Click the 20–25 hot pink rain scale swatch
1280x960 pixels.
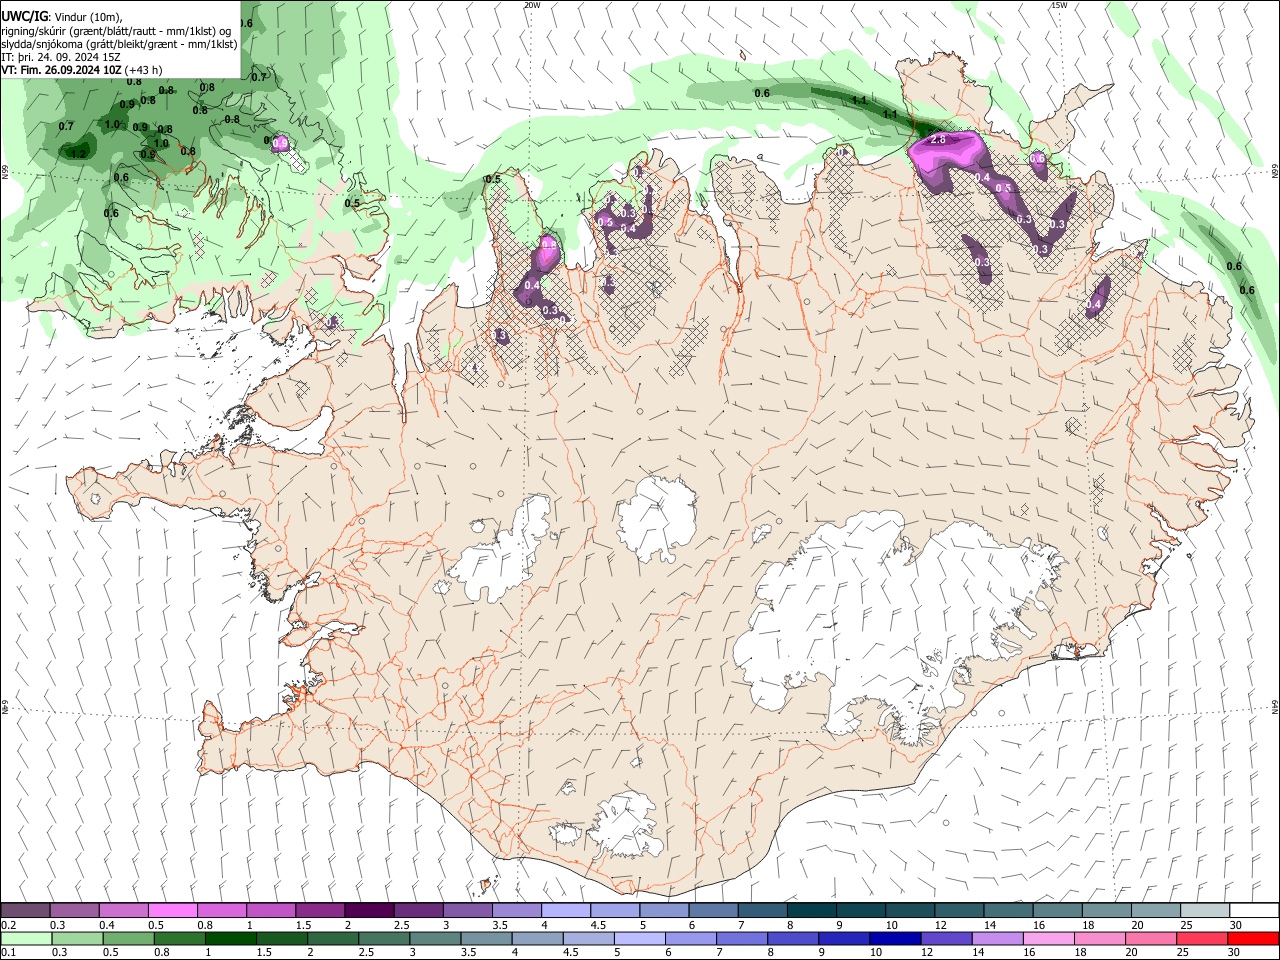[1151, 939]
